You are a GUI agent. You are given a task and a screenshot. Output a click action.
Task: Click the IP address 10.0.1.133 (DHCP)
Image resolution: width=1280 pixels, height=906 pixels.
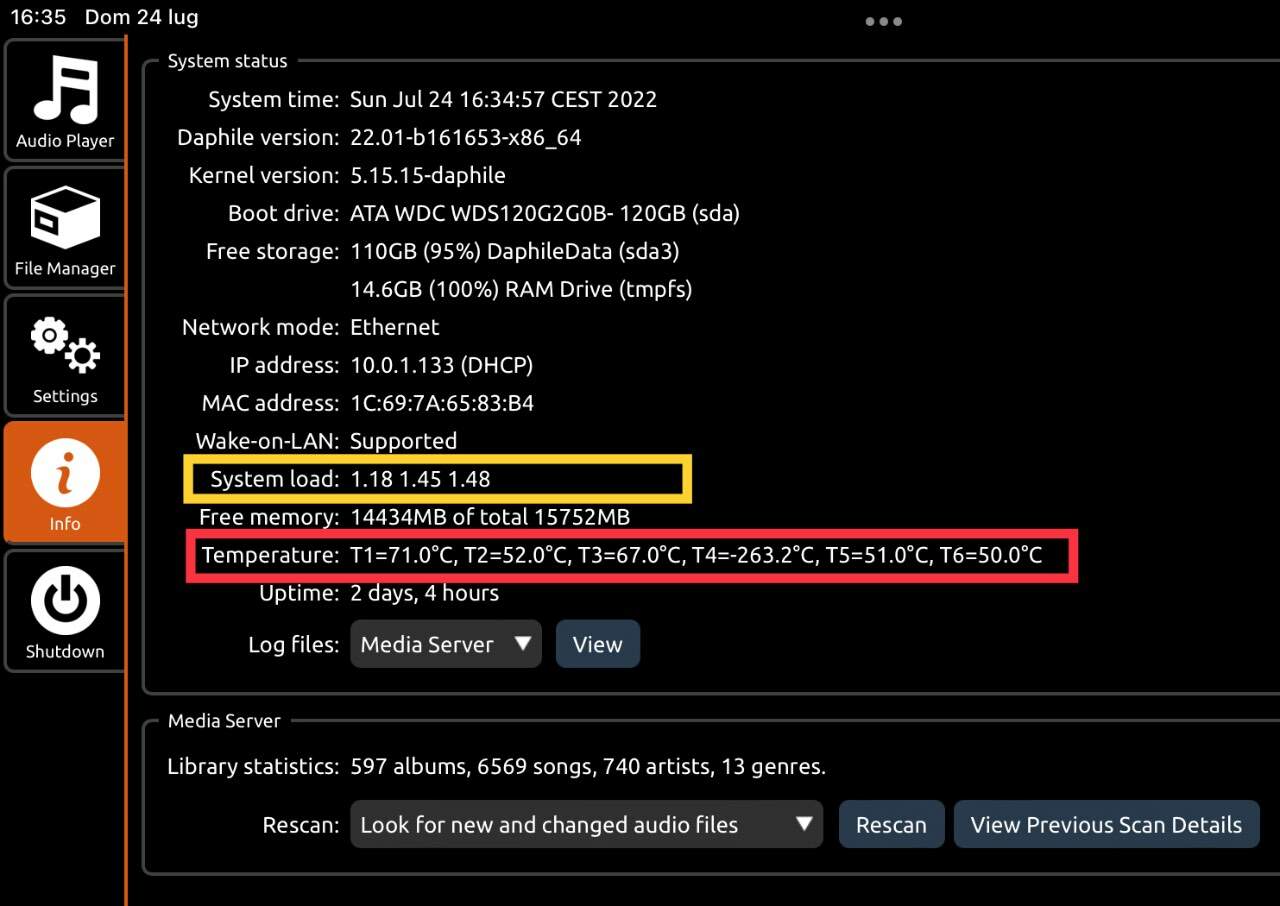click(x=442, y=366)
